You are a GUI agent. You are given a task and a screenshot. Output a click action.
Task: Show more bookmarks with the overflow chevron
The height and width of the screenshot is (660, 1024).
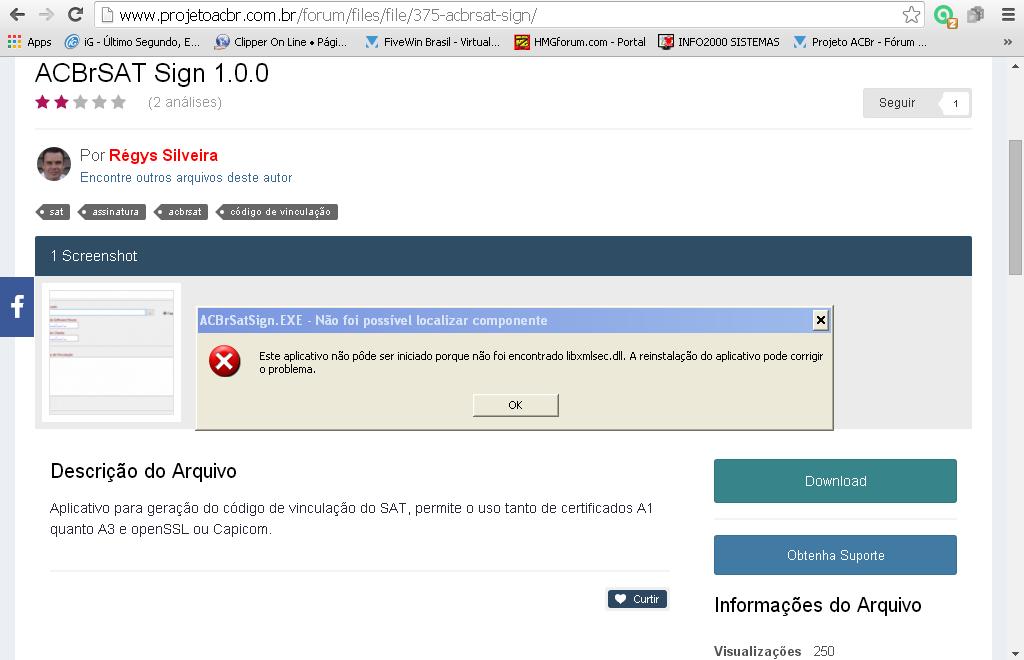point(1008,42)
